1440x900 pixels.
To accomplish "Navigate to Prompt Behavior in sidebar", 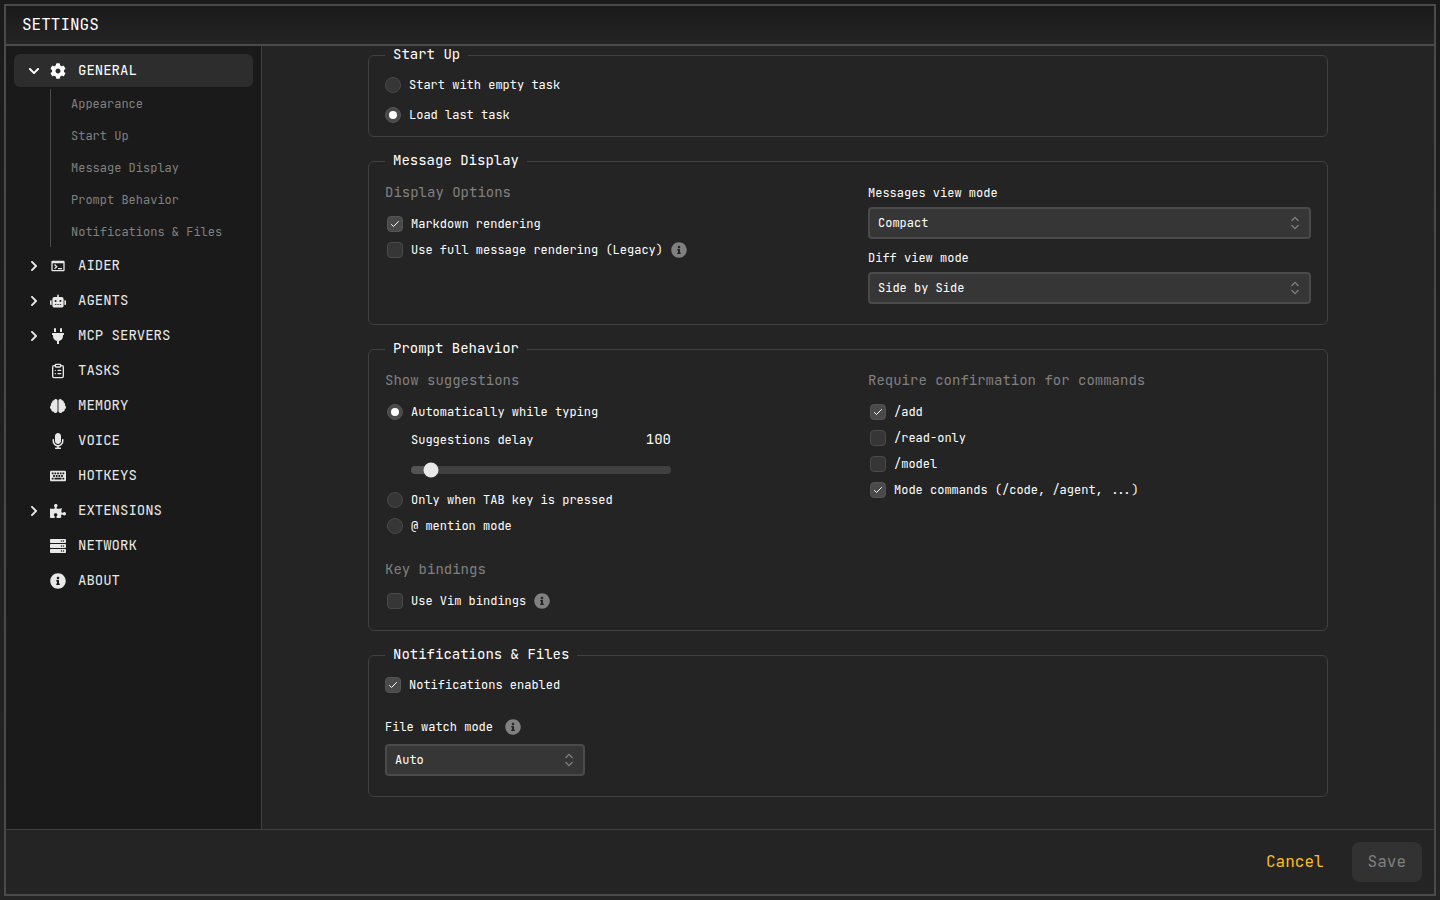I will tap(125, 200).
